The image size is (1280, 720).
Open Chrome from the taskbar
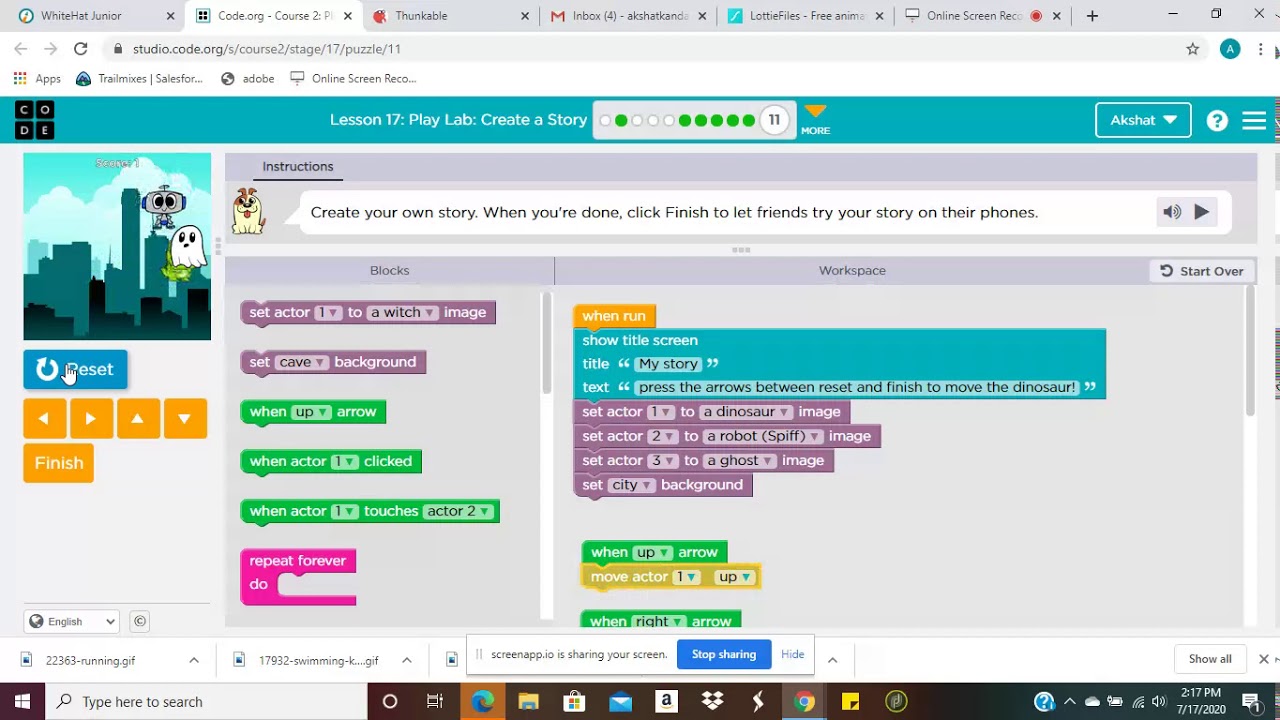pos(804,702)
